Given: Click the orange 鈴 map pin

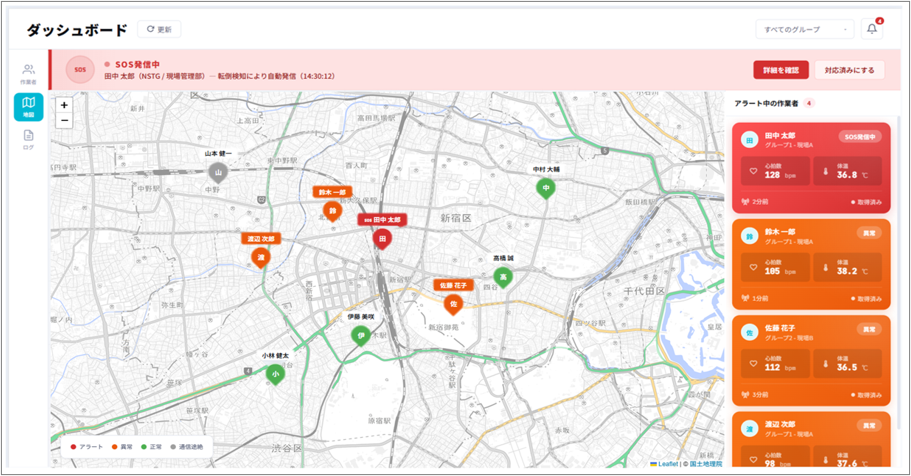Looking at the screenshot, I should tap(332, 211).
